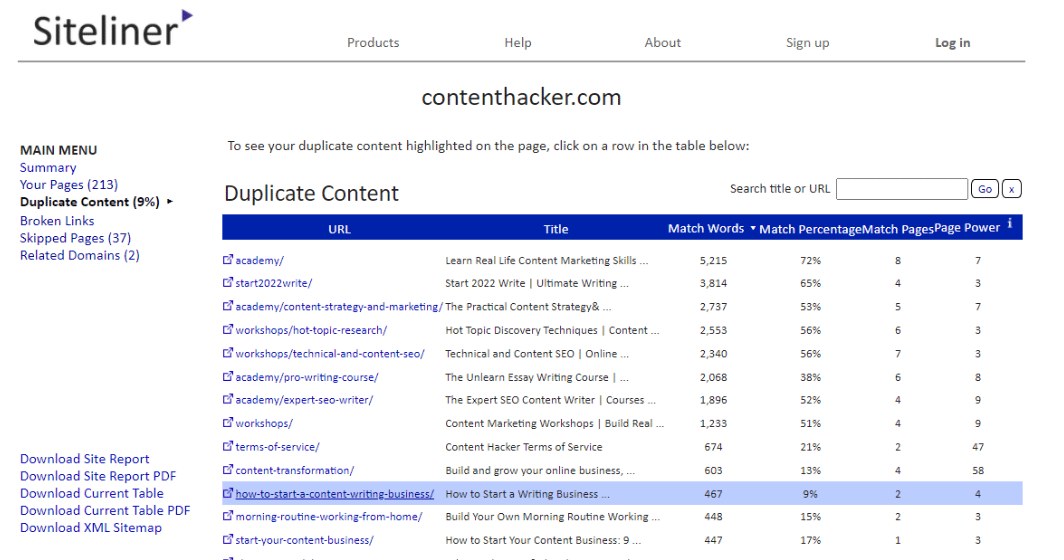Sort by Match Pages column header
Image resolution: width=1064 pixels, height=560 pixels.
(x=898, y=229)
